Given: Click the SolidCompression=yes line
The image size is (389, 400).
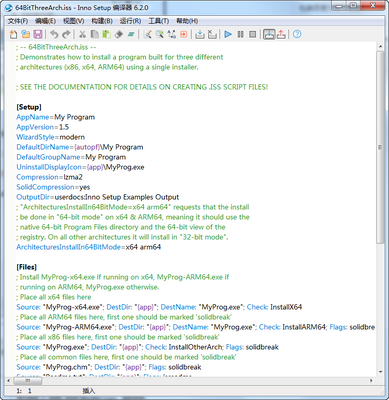Looking at the screenshot, I should tap(53, 187).
